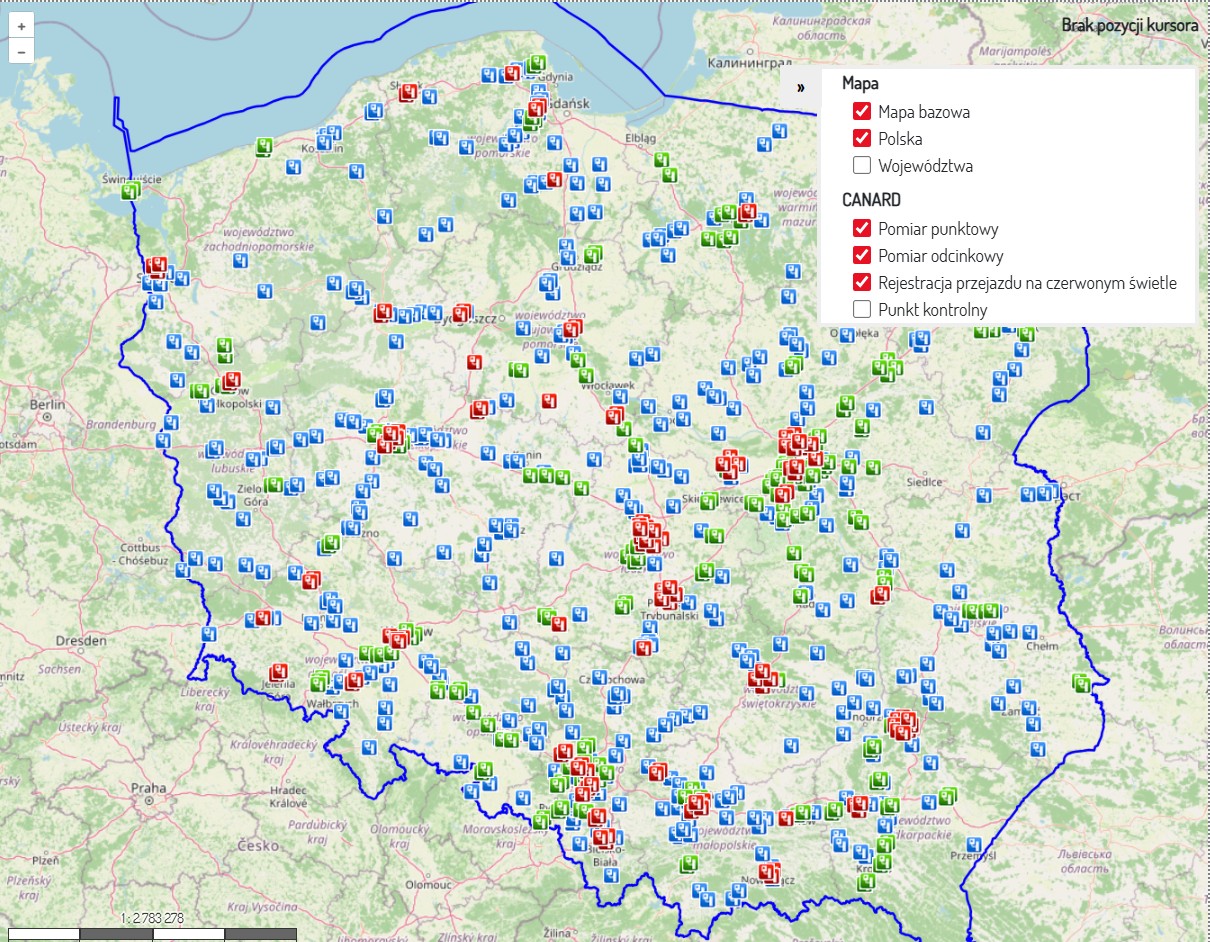
Task: Check the Punkt kontrolny checkbox
Action: [x=862, y=309]
